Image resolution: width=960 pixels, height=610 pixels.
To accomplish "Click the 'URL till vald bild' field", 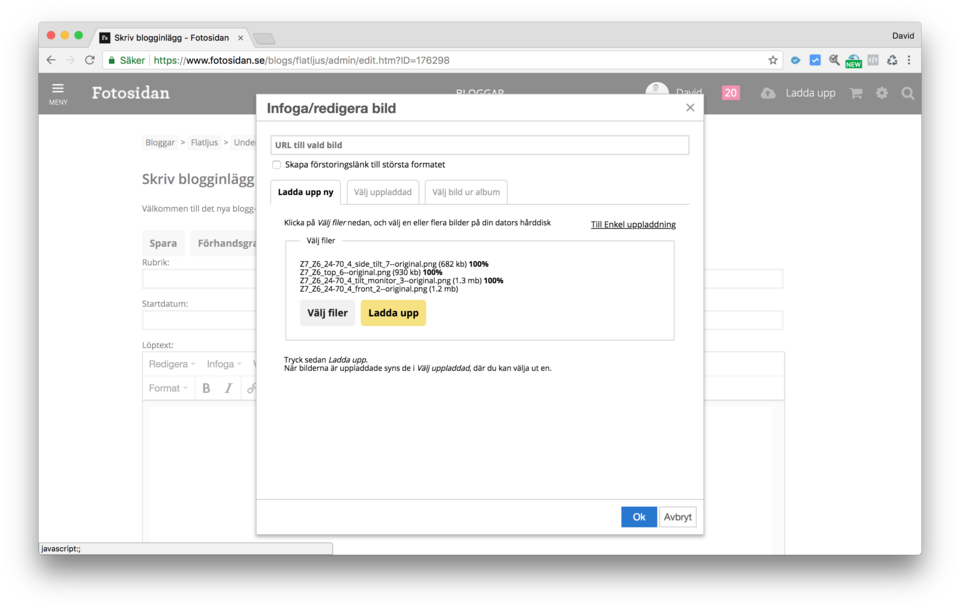I will point(479,145).
